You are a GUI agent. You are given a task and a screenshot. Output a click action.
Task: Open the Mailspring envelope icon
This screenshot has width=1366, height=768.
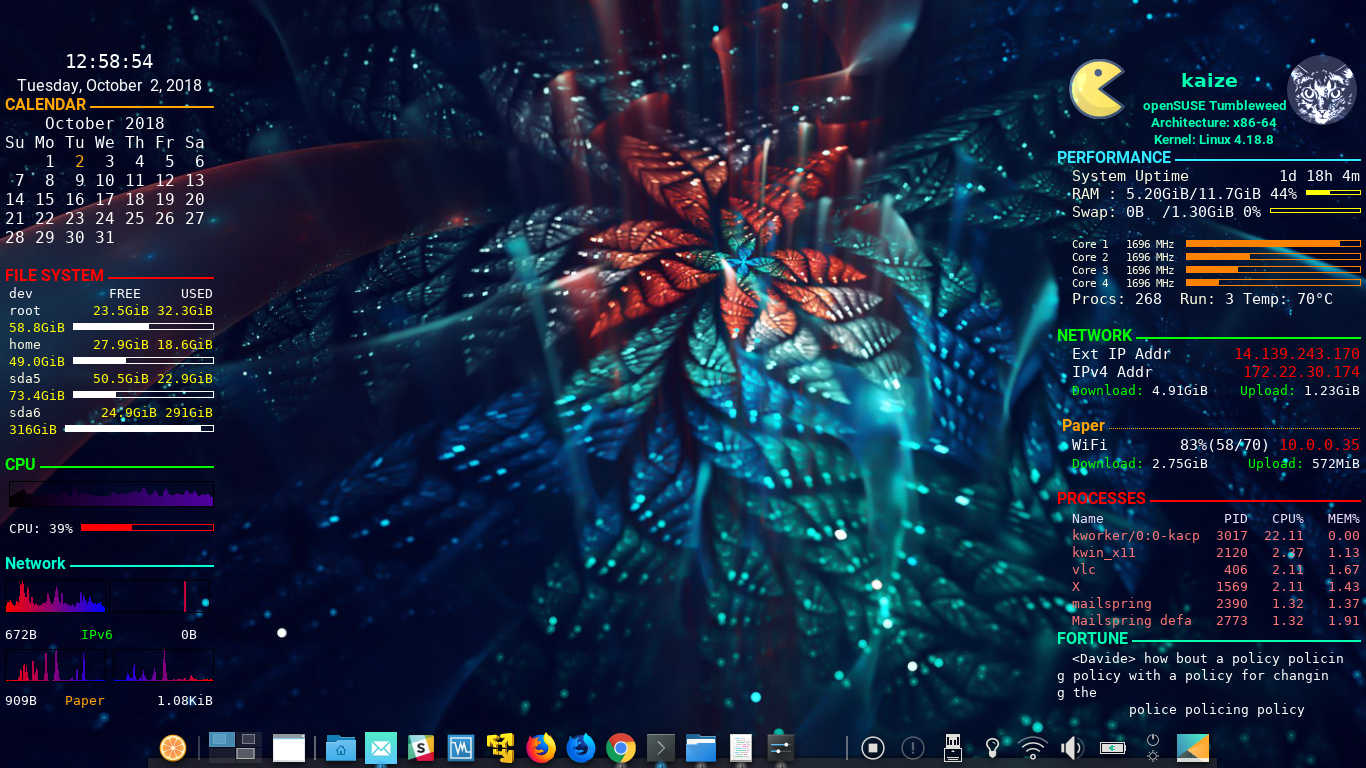(x=381, y=747)
